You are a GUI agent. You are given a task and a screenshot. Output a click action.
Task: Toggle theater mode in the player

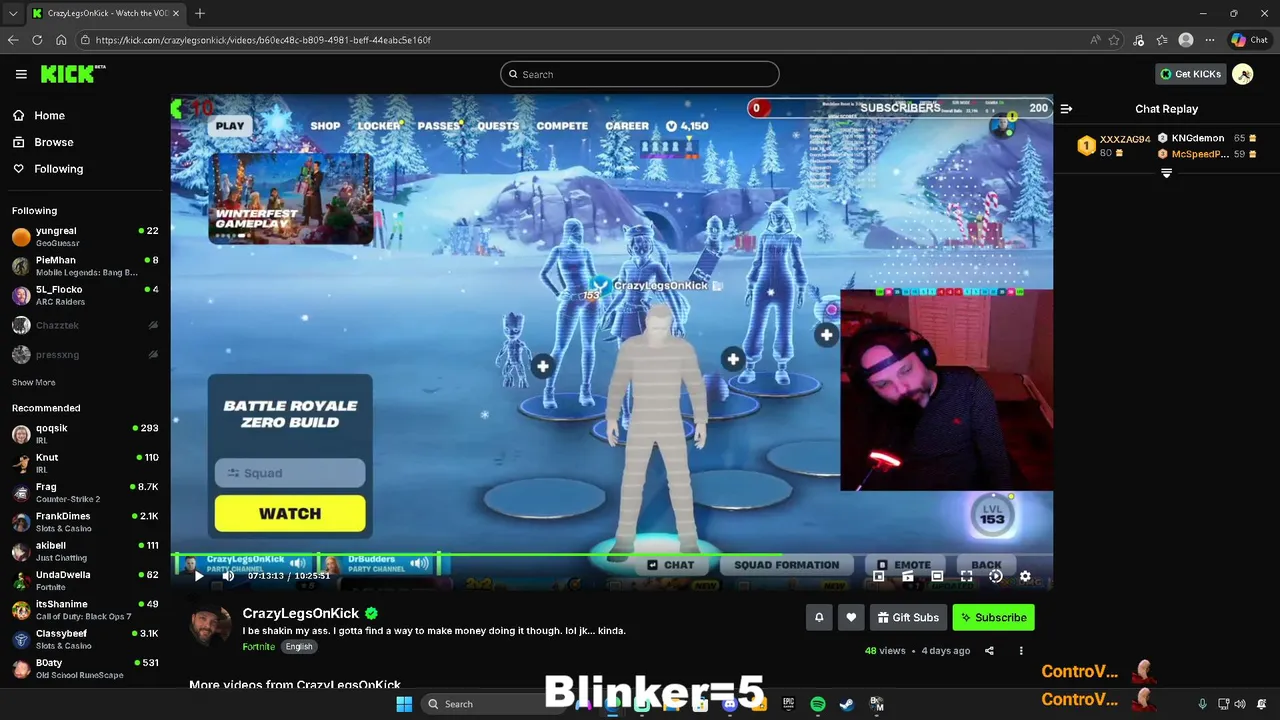pos(937,576)
